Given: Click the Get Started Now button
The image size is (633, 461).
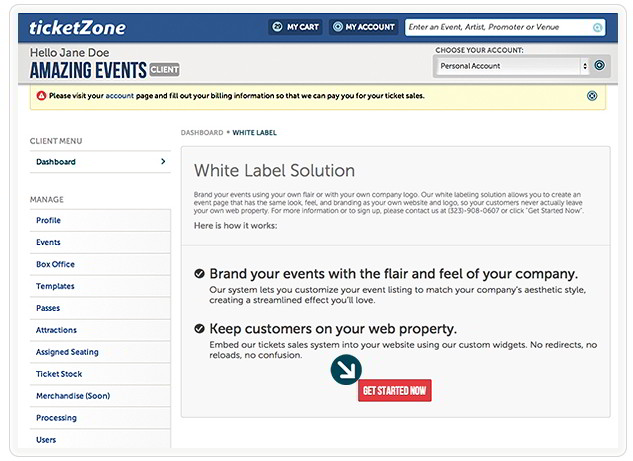Looking at the screenshot, I should pos(394,390).
